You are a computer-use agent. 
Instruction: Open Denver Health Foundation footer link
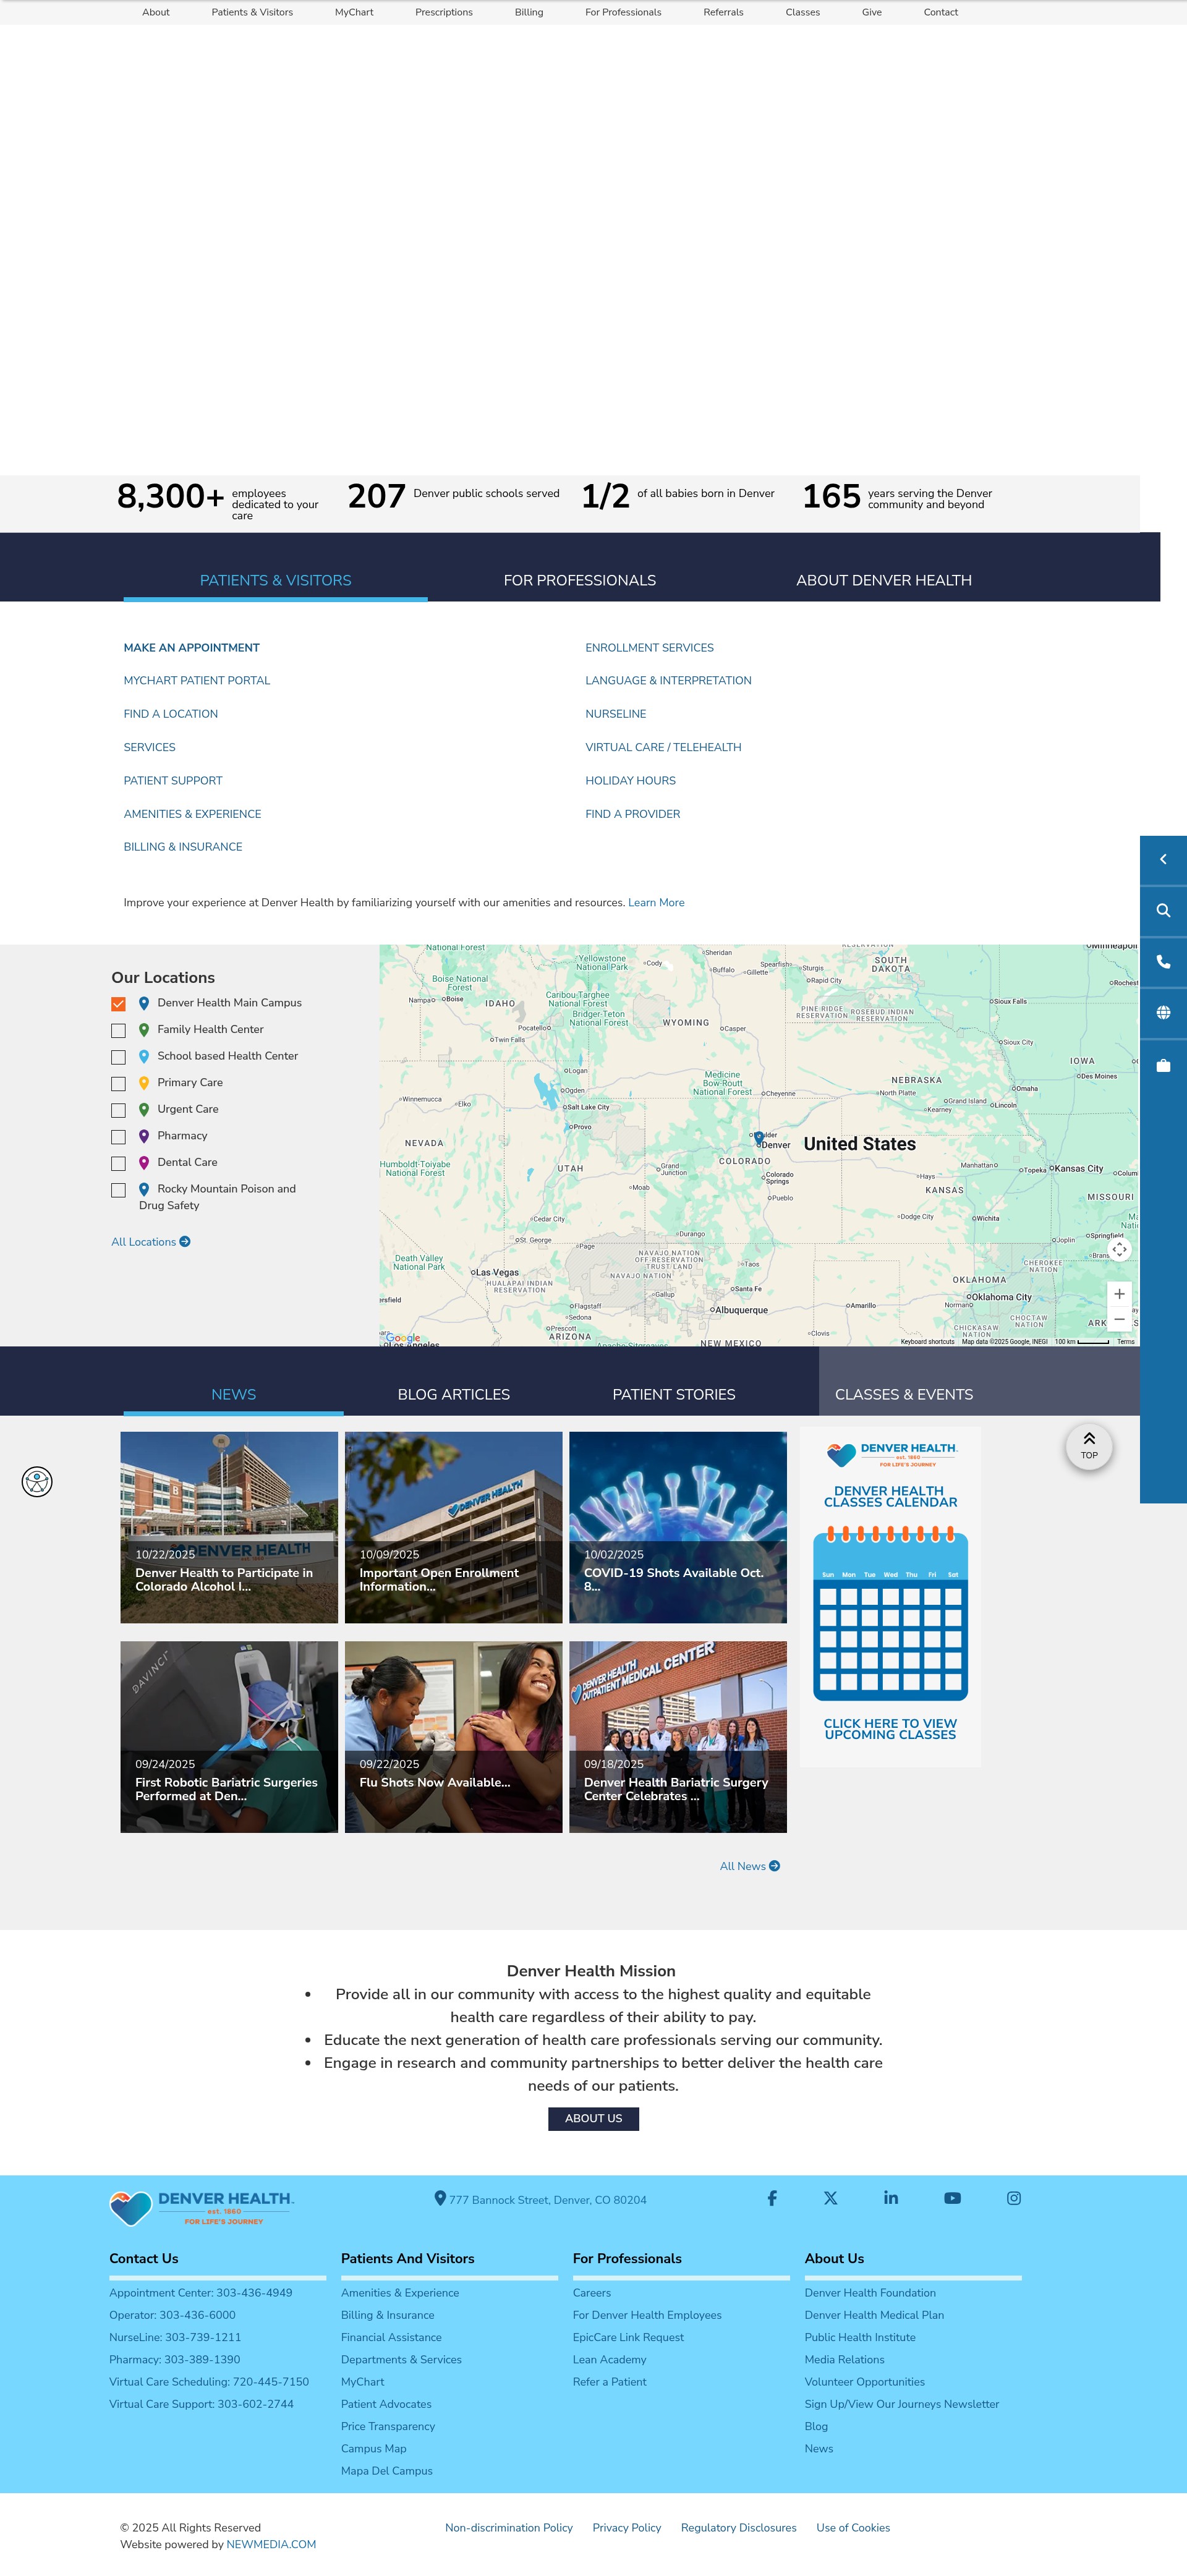point(870,2292)
